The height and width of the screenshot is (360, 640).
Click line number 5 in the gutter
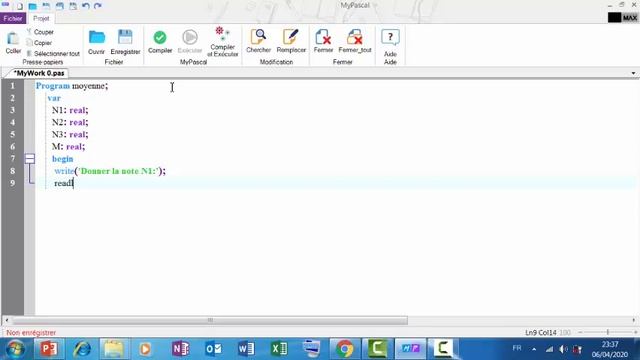point(12,134)
